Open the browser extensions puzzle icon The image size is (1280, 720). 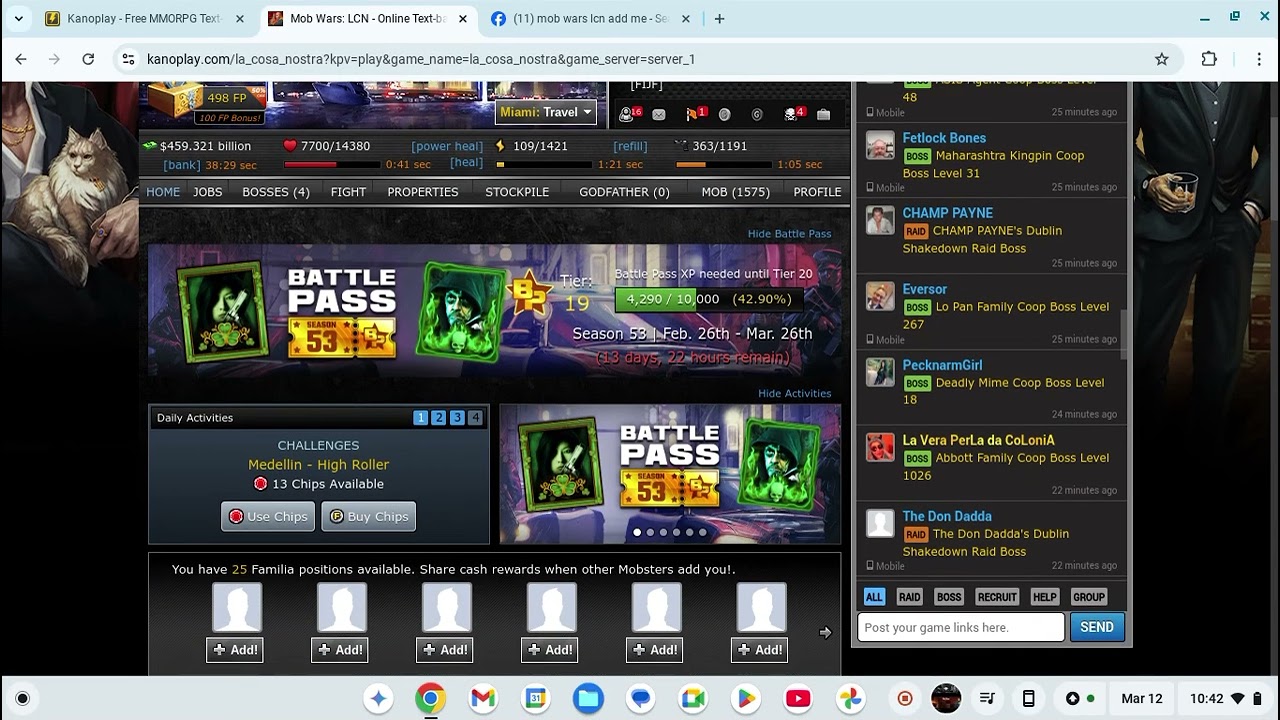click(x=1209, y=59)
